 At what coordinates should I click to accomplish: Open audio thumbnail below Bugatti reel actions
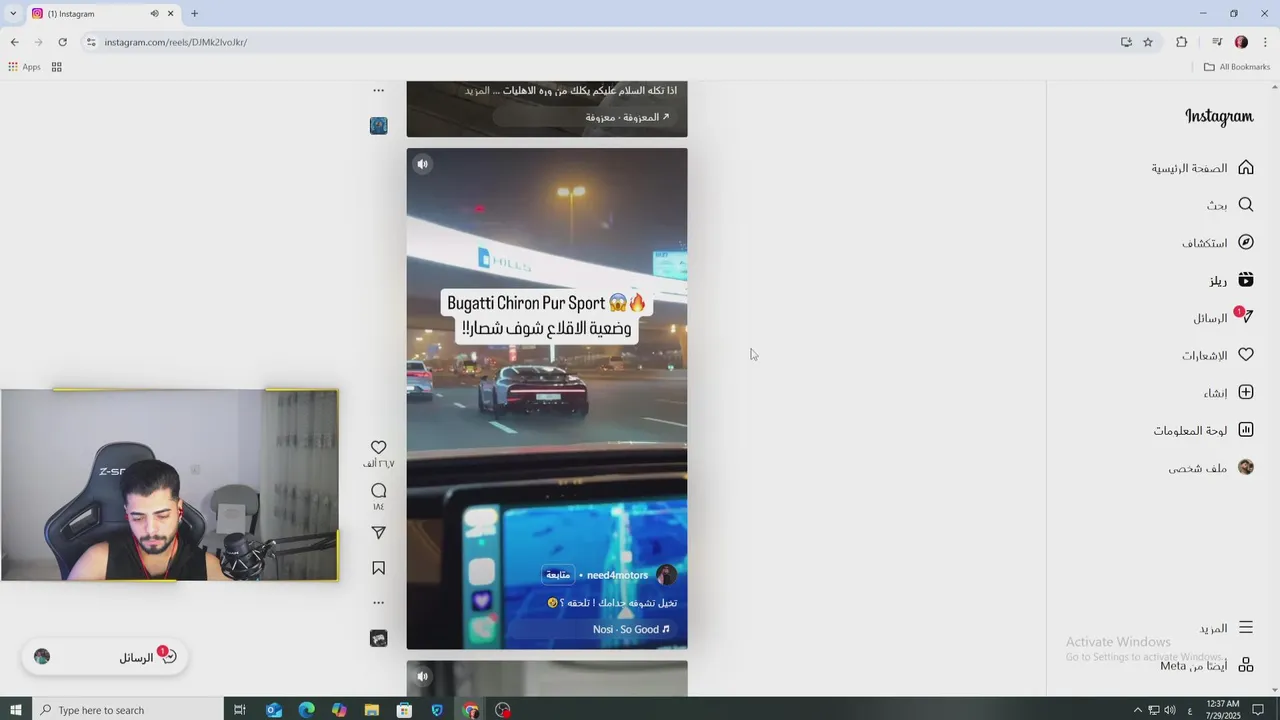[378, 638]
